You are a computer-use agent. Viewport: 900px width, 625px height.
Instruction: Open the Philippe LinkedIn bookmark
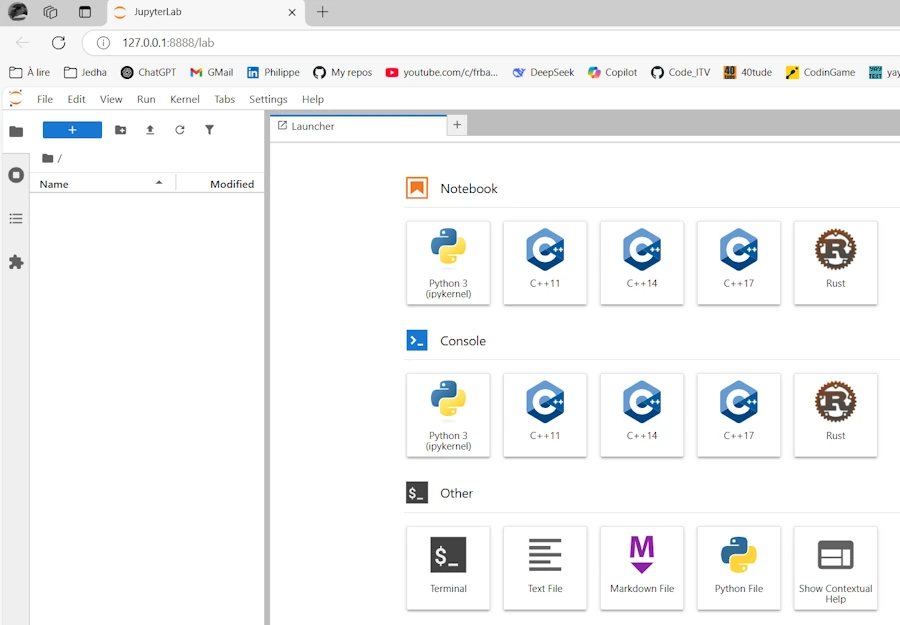click(273, 72)
